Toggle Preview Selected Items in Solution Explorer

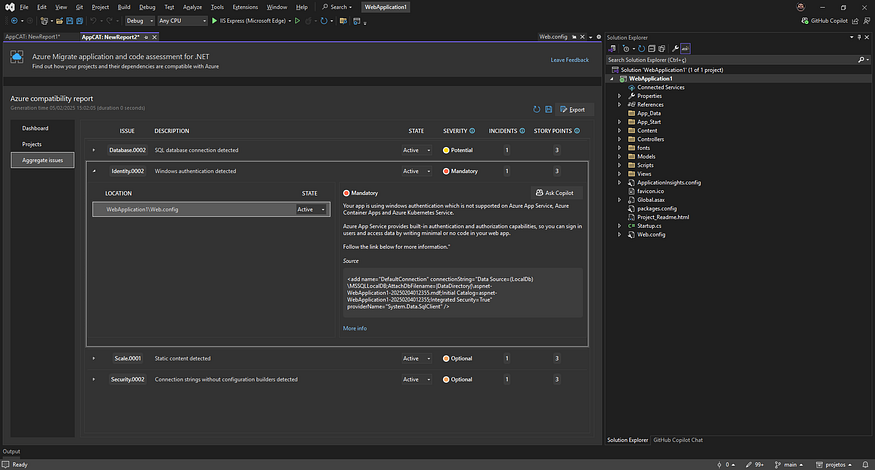(x=687, y=47)
